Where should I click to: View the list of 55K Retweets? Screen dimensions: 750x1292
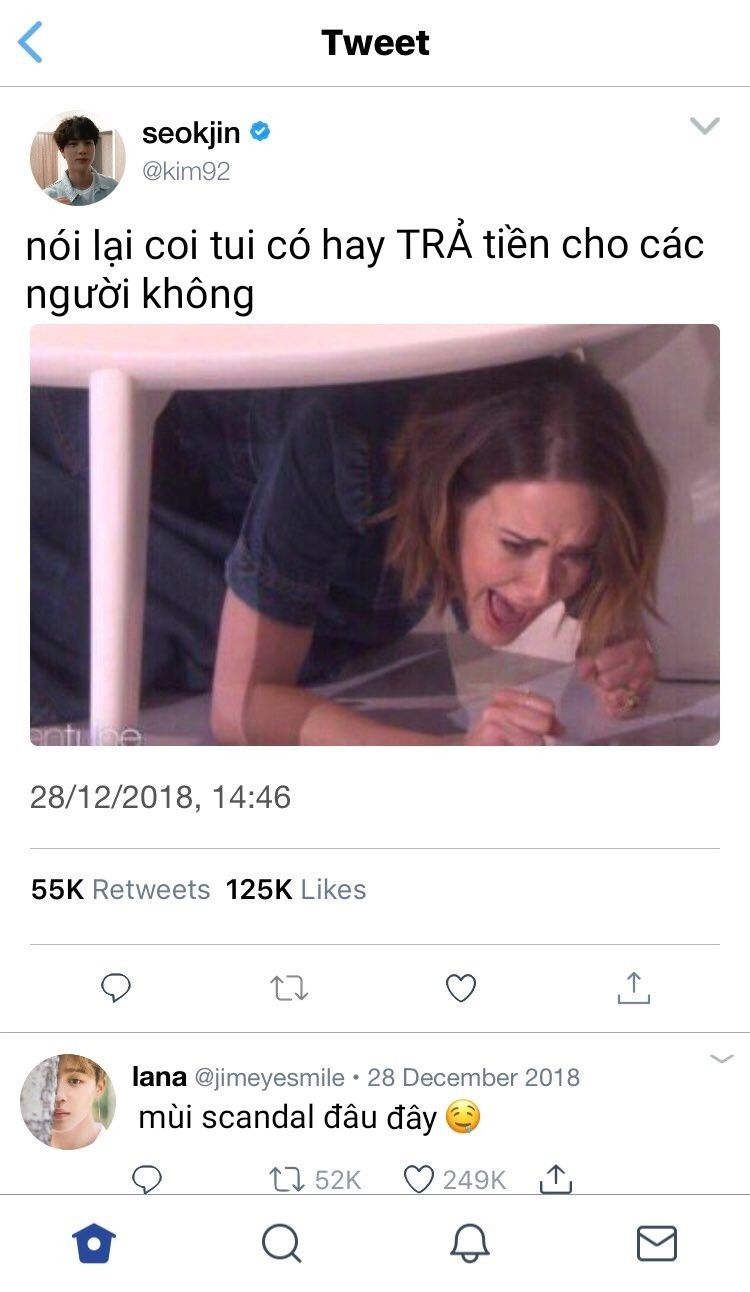pos(121,890)
